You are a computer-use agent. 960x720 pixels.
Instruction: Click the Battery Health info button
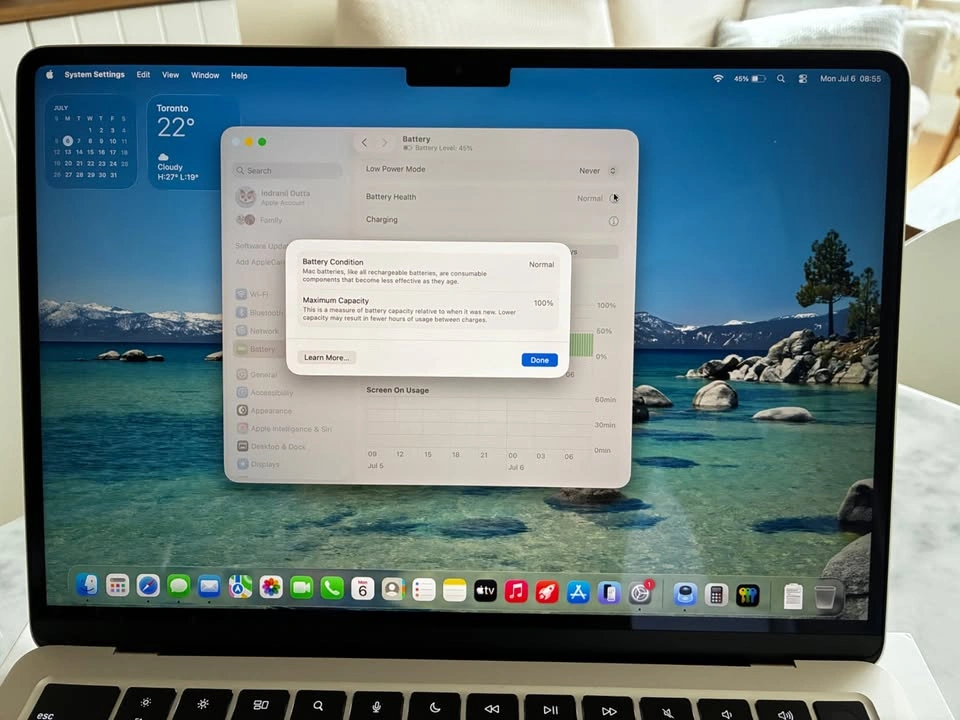[x=613, y=198]
